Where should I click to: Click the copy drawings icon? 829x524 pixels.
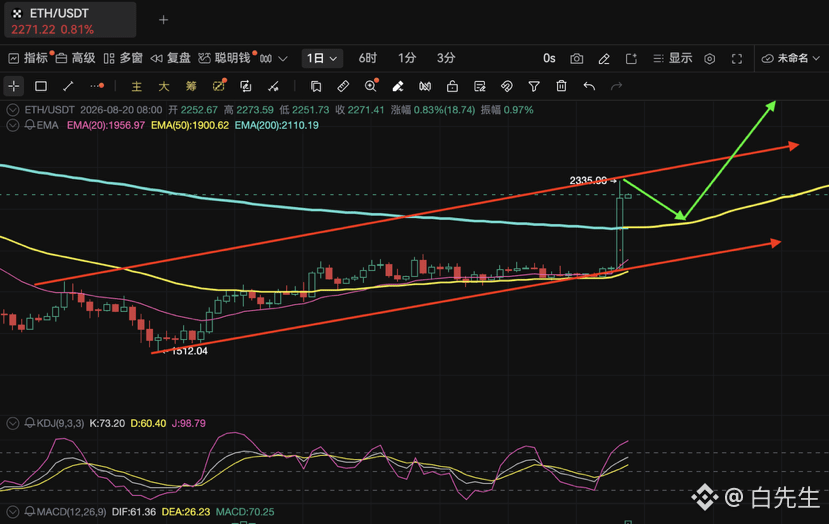(316, 86)
